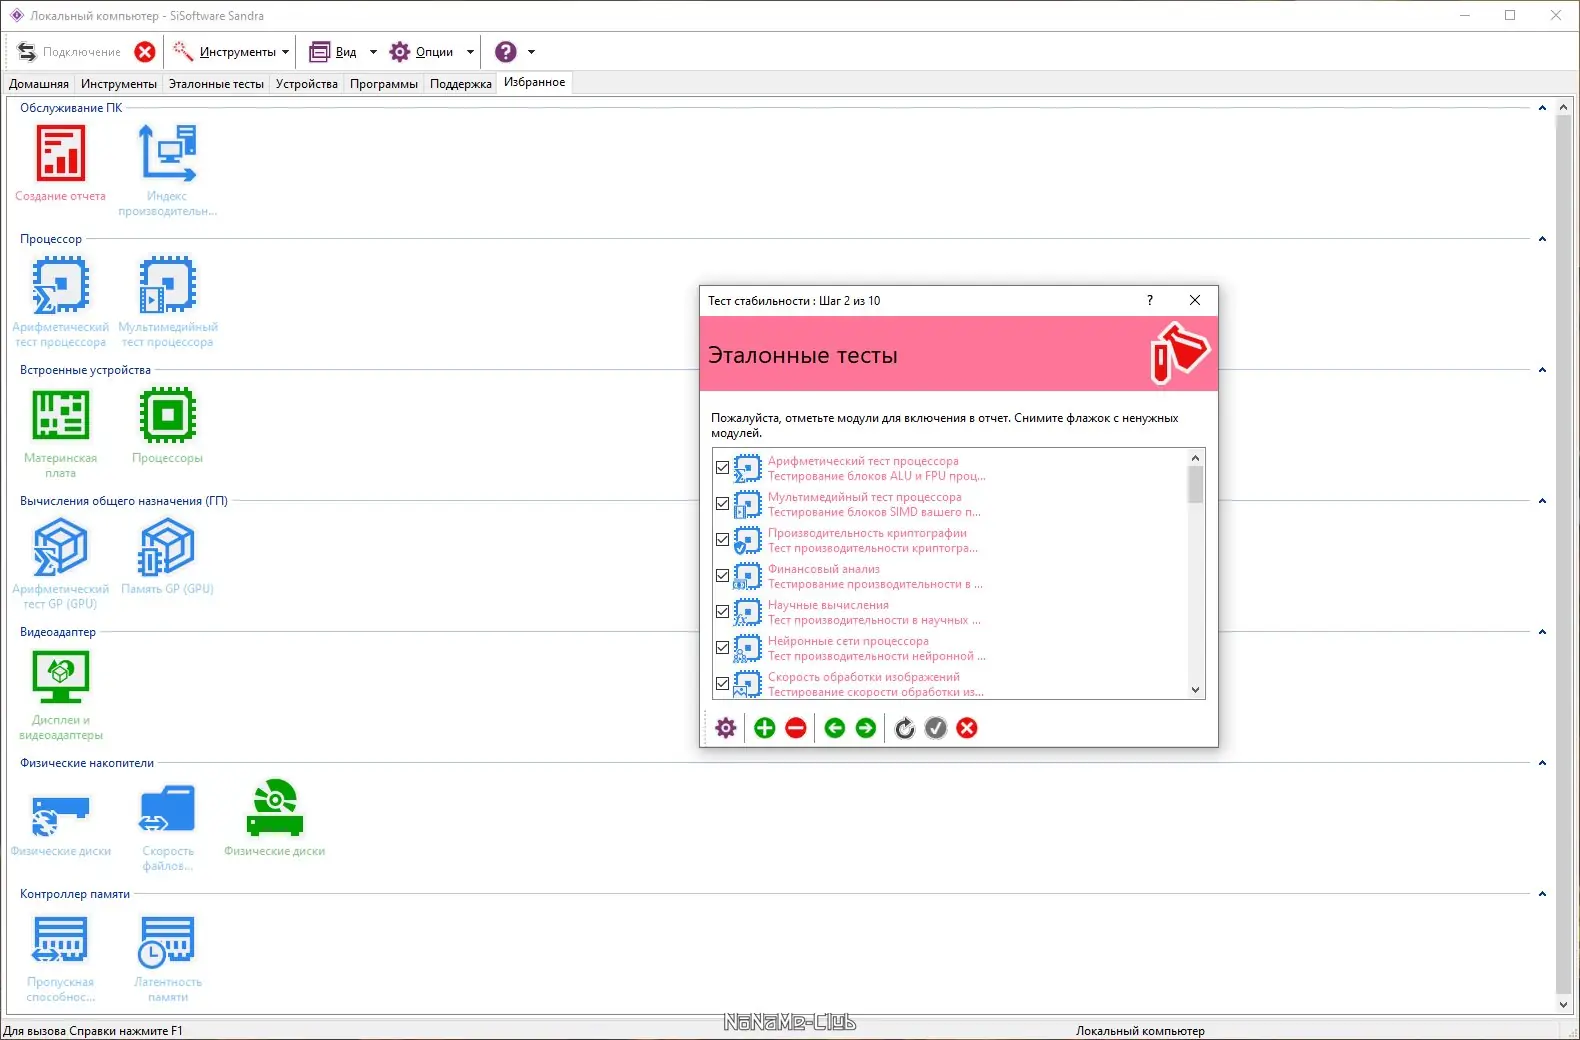Open the Процессоры device module
The image size is (1580, 1040).
click(167, 425)
